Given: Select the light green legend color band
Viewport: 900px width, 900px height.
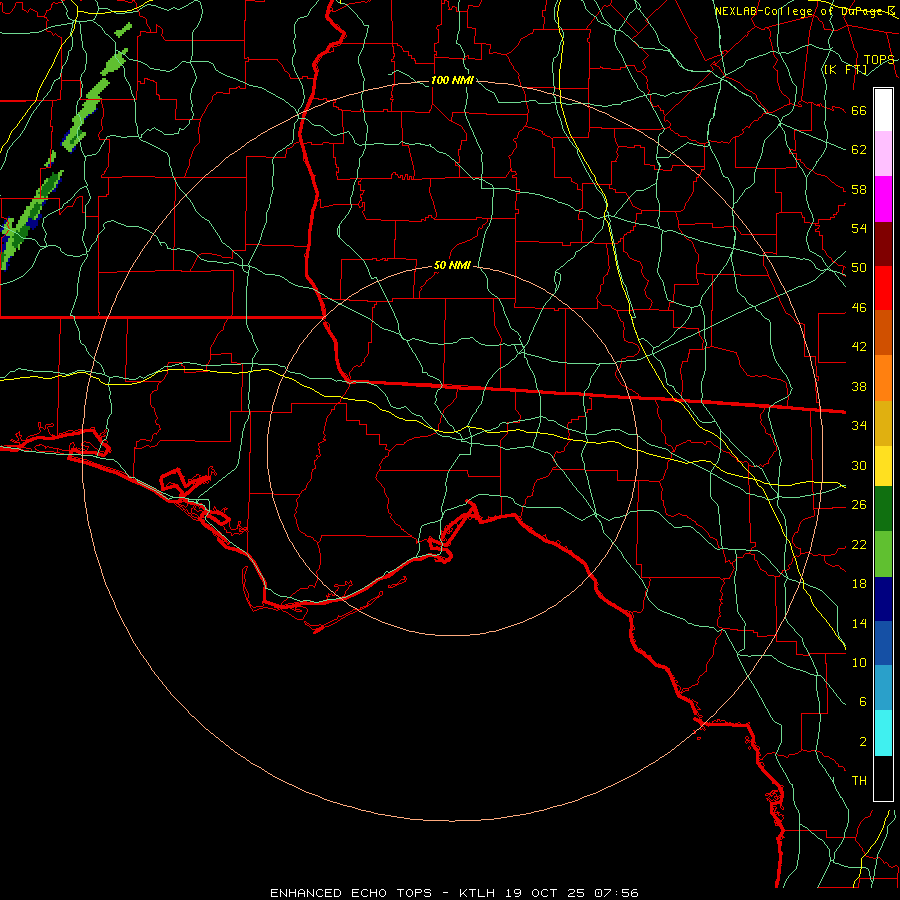Looking at the screenshot, I should [883, 554].
